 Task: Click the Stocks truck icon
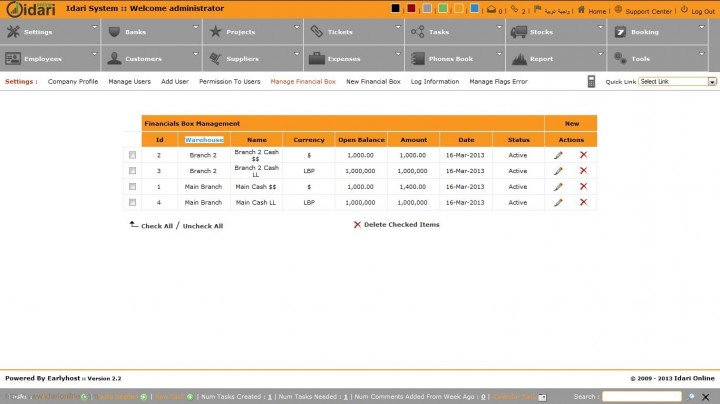(519, 32)
